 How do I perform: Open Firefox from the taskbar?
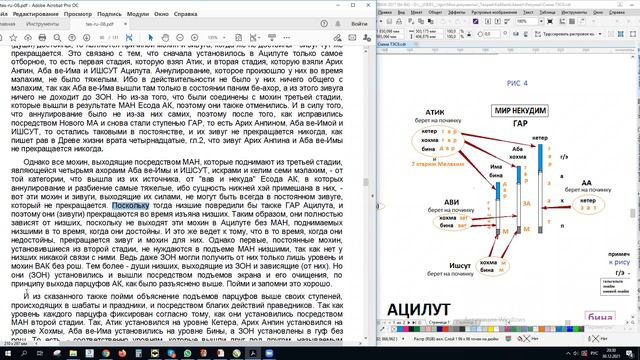pyautogui.click(x=122, y=353)
